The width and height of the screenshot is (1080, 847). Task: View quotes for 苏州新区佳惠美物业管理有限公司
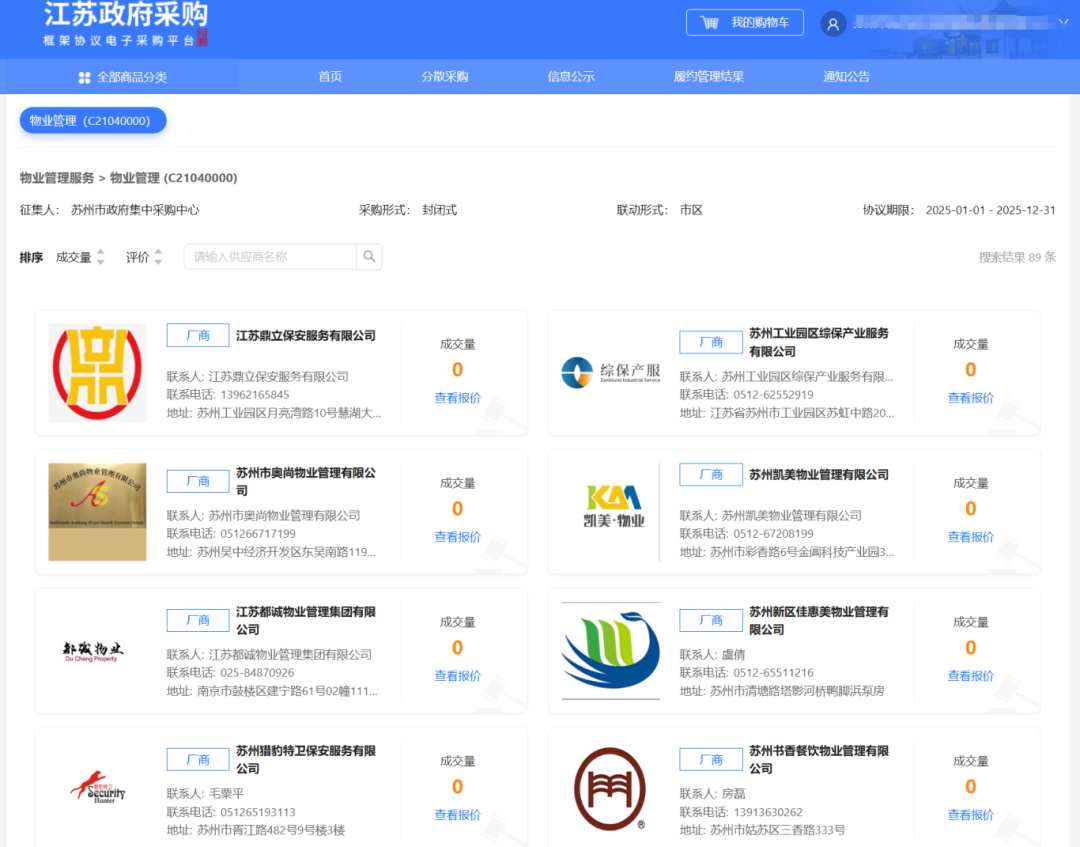pyautogui.click(x=970, y=676)
